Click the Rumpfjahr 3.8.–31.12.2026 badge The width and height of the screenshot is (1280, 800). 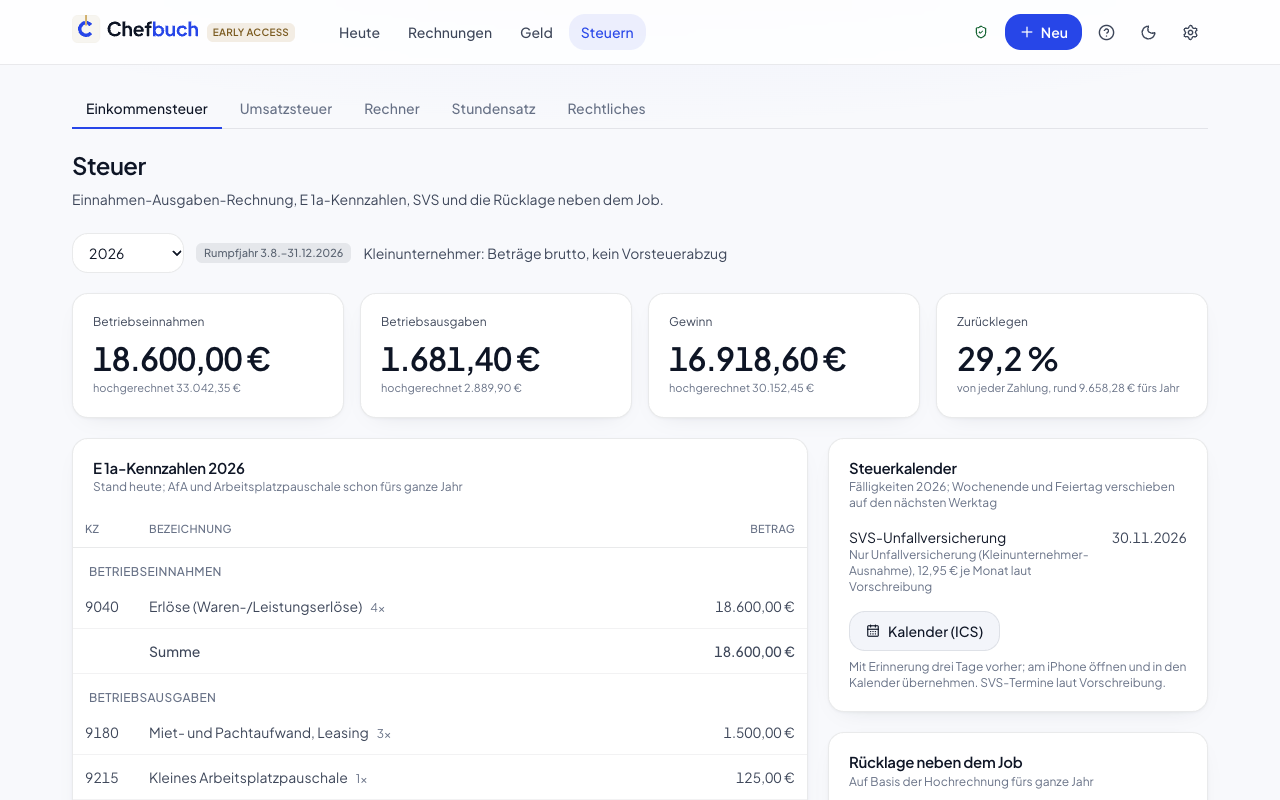[273, 253]
